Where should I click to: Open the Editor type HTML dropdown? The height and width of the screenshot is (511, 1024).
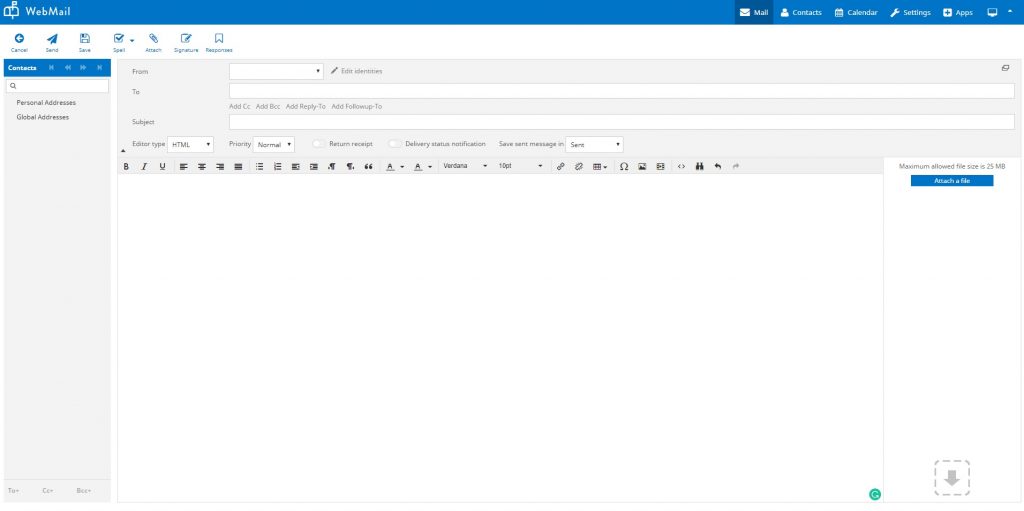tap(190, 144)
